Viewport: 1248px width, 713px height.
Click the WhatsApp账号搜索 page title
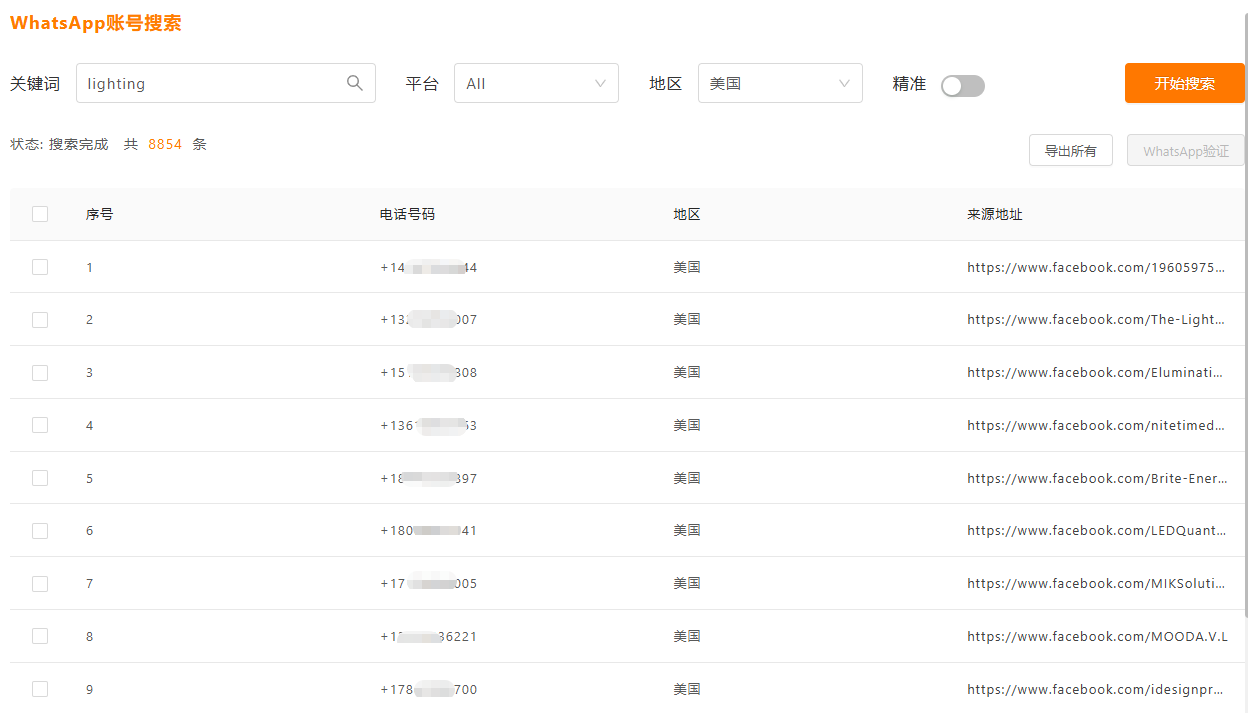(x=96, y=23)
